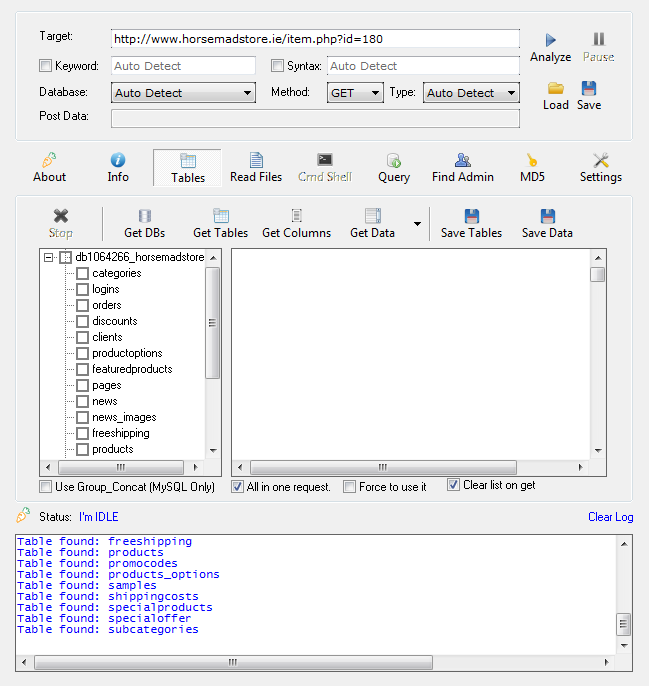Uncheck Clear list on get checkbox
The width and height of the screenshot is (649, 686).
click(453, 485)
